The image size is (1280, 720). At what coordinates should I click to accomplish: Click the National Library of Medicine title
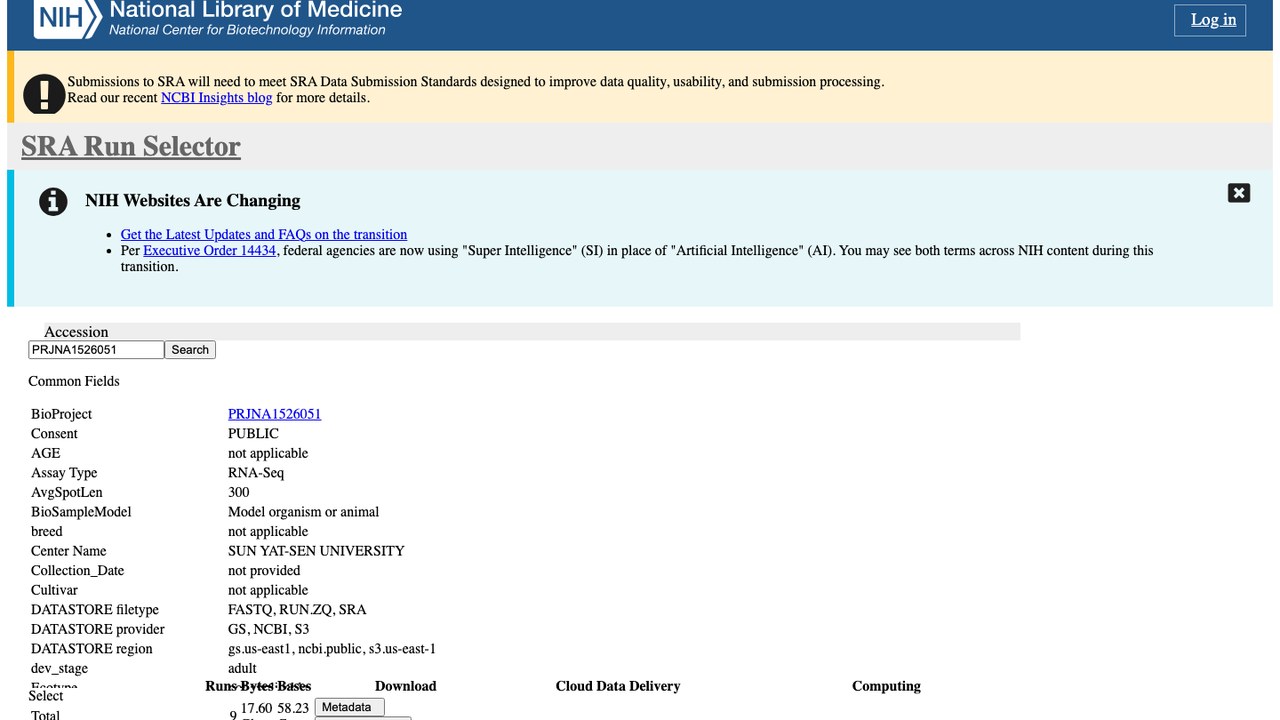click(256, 11)
